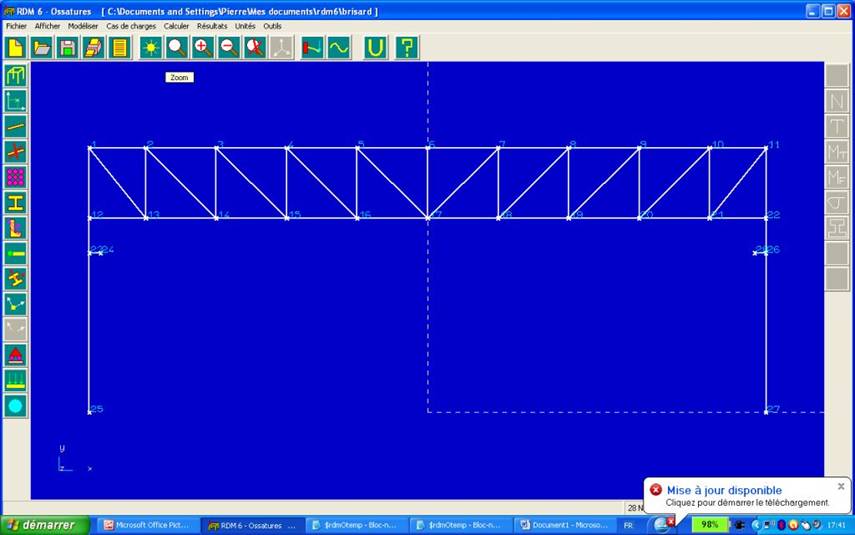Click the yellow U icon in toolbar

pyautogui.click(x=375, y=47)
